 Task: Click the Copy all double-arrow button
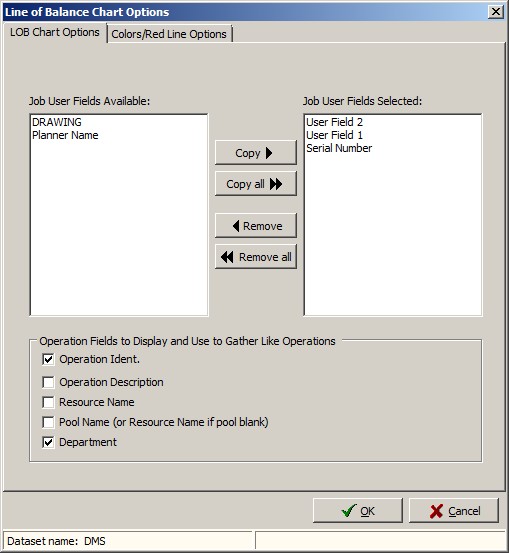pyautogui.click(x=256, y=184)
